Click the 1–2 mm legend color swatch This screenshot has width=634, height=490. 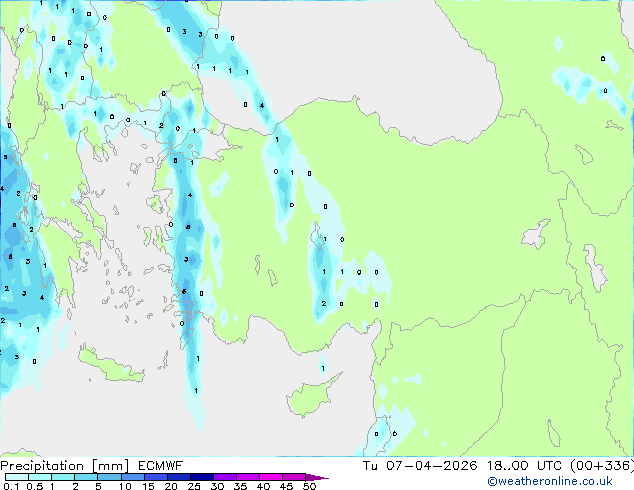point(63,477)
